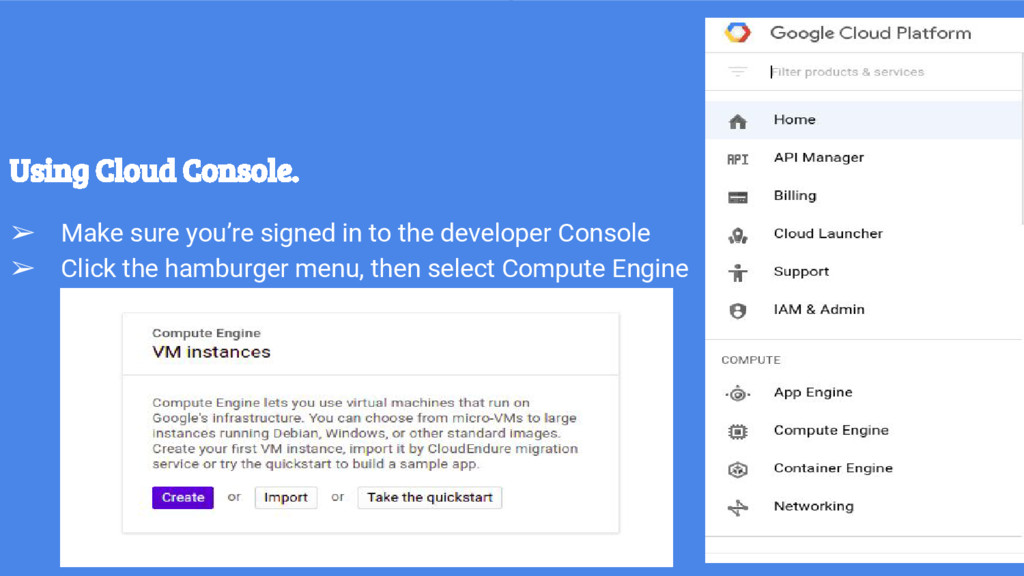Select the Cloud Launcher menu entry

click(863, 234)
